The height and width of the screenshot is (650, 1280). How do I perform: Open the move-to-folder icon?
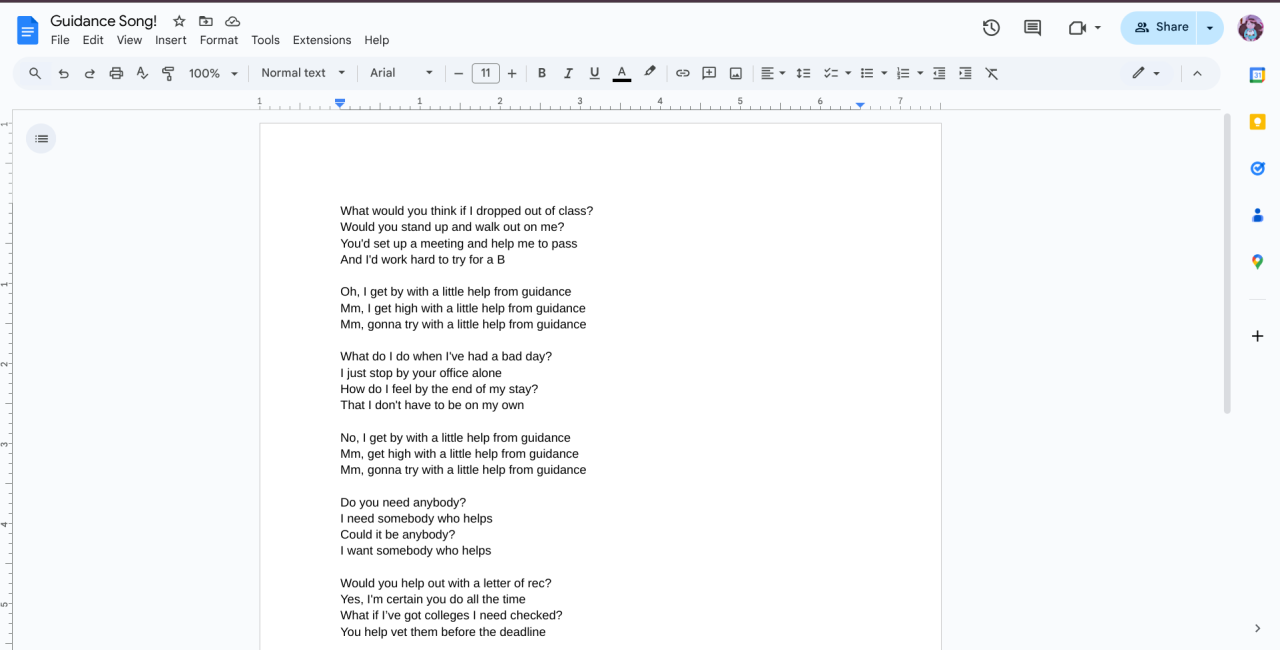coord(206,21)
